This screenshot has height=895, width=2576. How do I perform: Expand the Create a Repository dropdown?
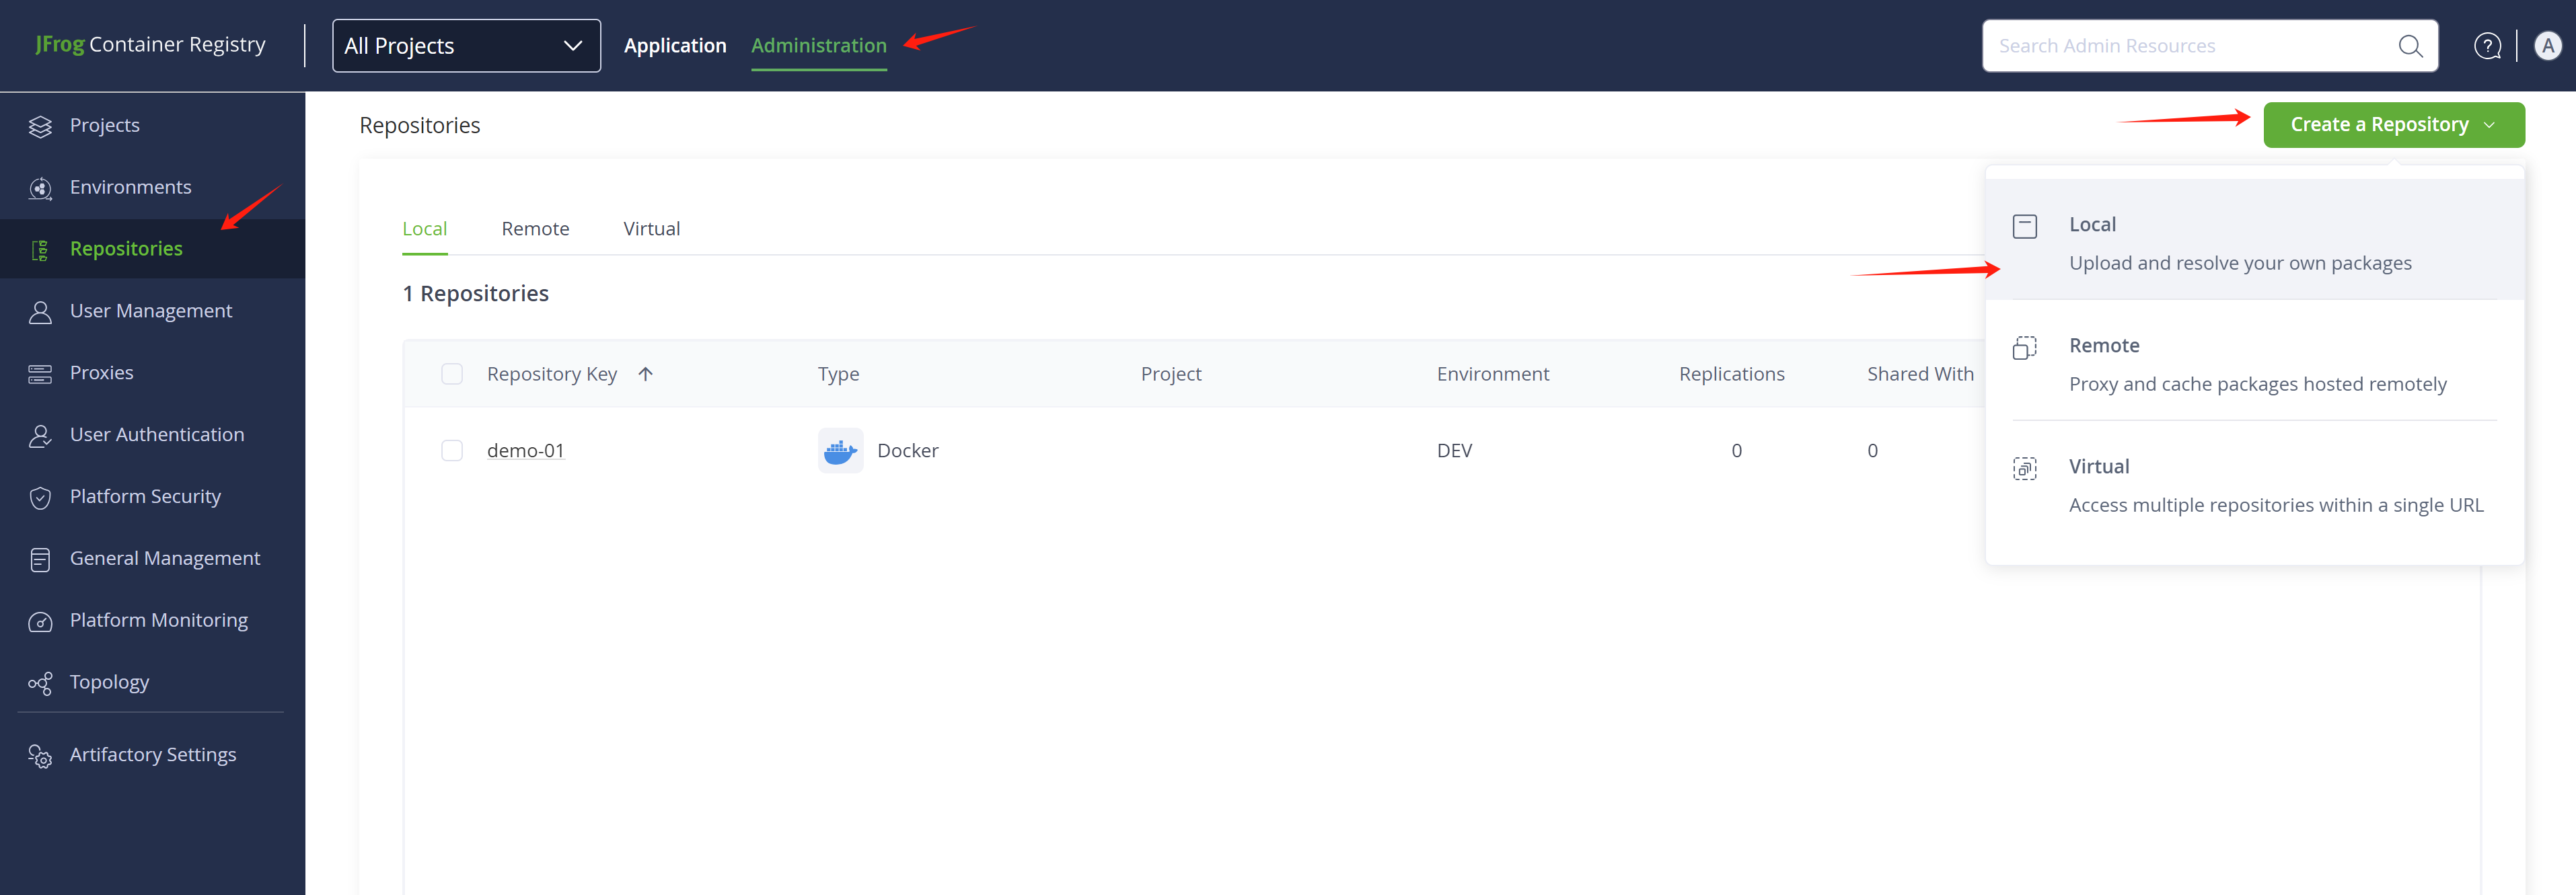click(x=2393, y=125)
